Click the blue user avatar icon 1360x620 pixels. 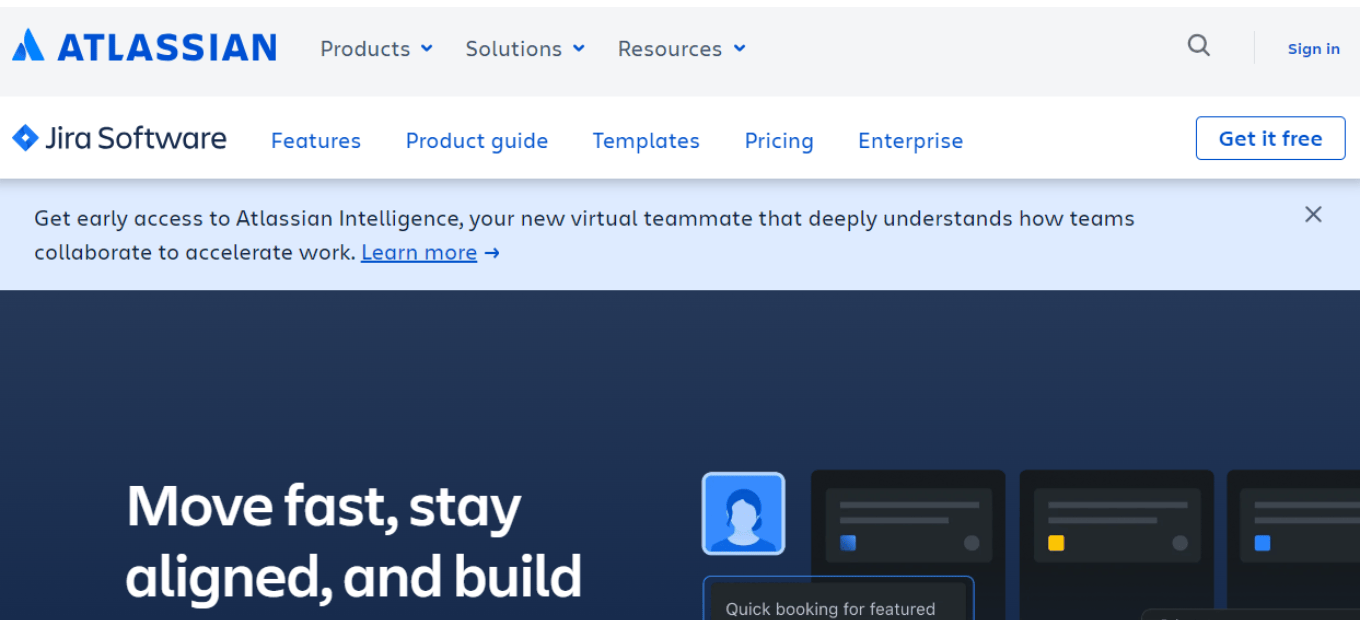(743, 514)
